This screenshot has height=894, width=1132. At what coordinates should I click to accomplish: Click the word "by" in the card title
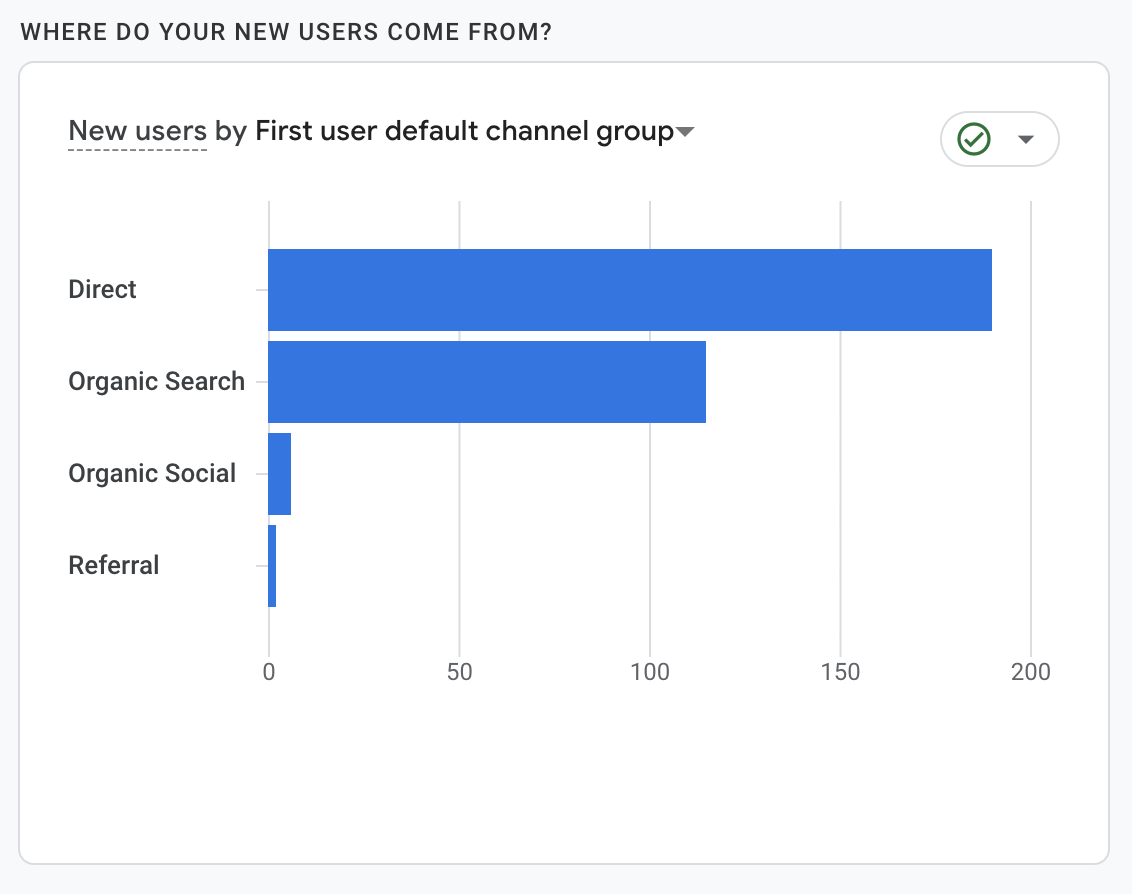(231, 131)
